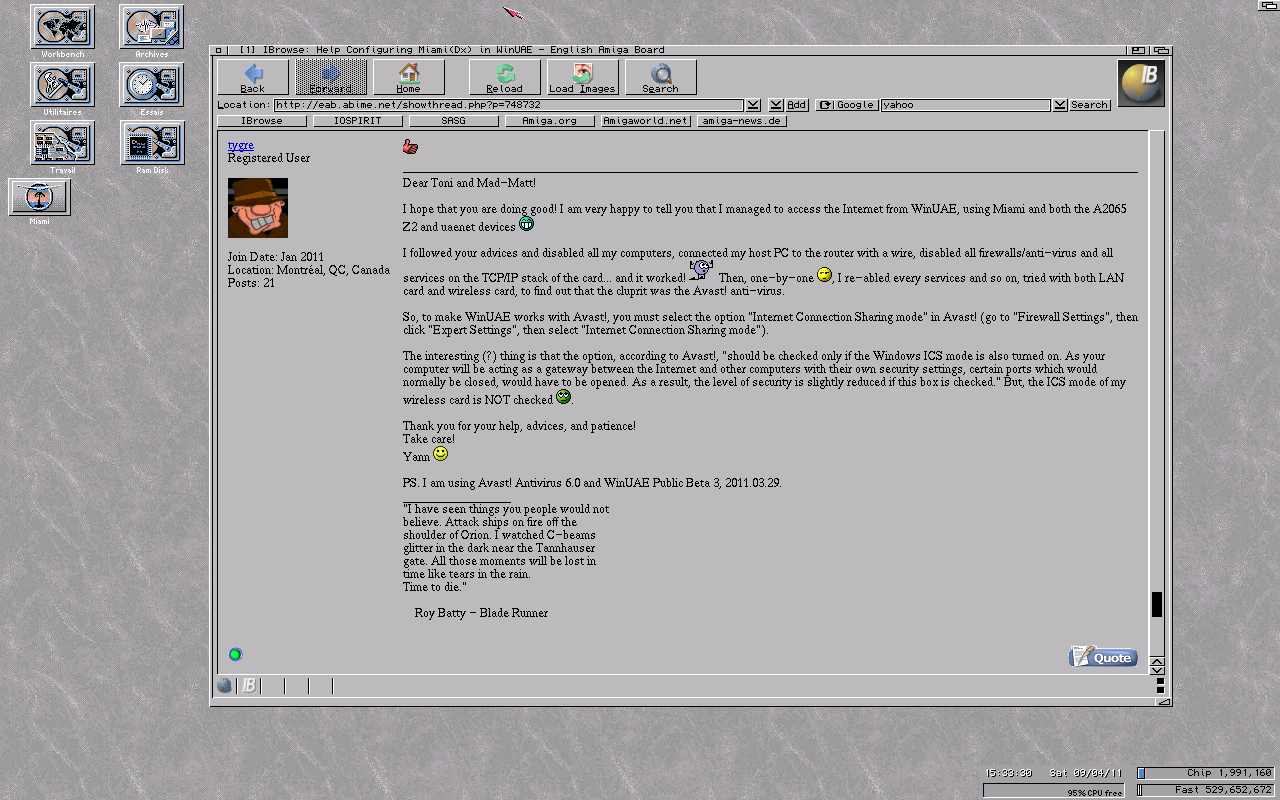This screenshot has width=1280, height=800.
Task: Open tygre's user profile link
Action: point(241,145)
